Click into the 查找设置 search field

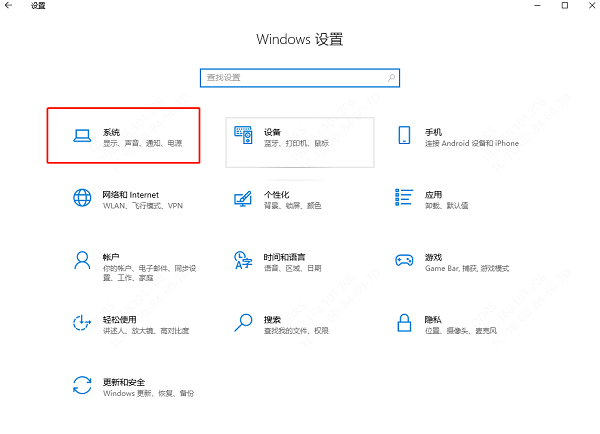click(x=290, y=77)
